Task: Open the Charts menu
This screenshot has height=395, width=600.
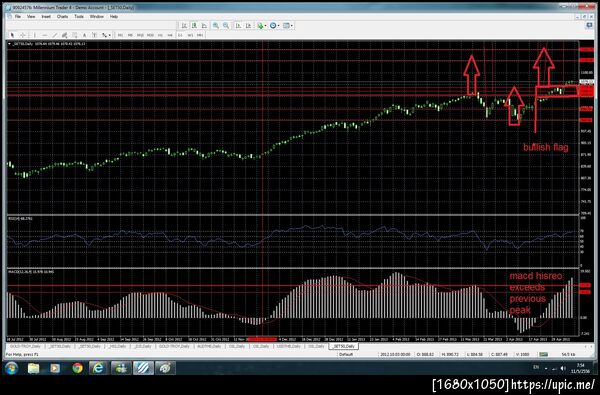Action: tap(62, 17)
